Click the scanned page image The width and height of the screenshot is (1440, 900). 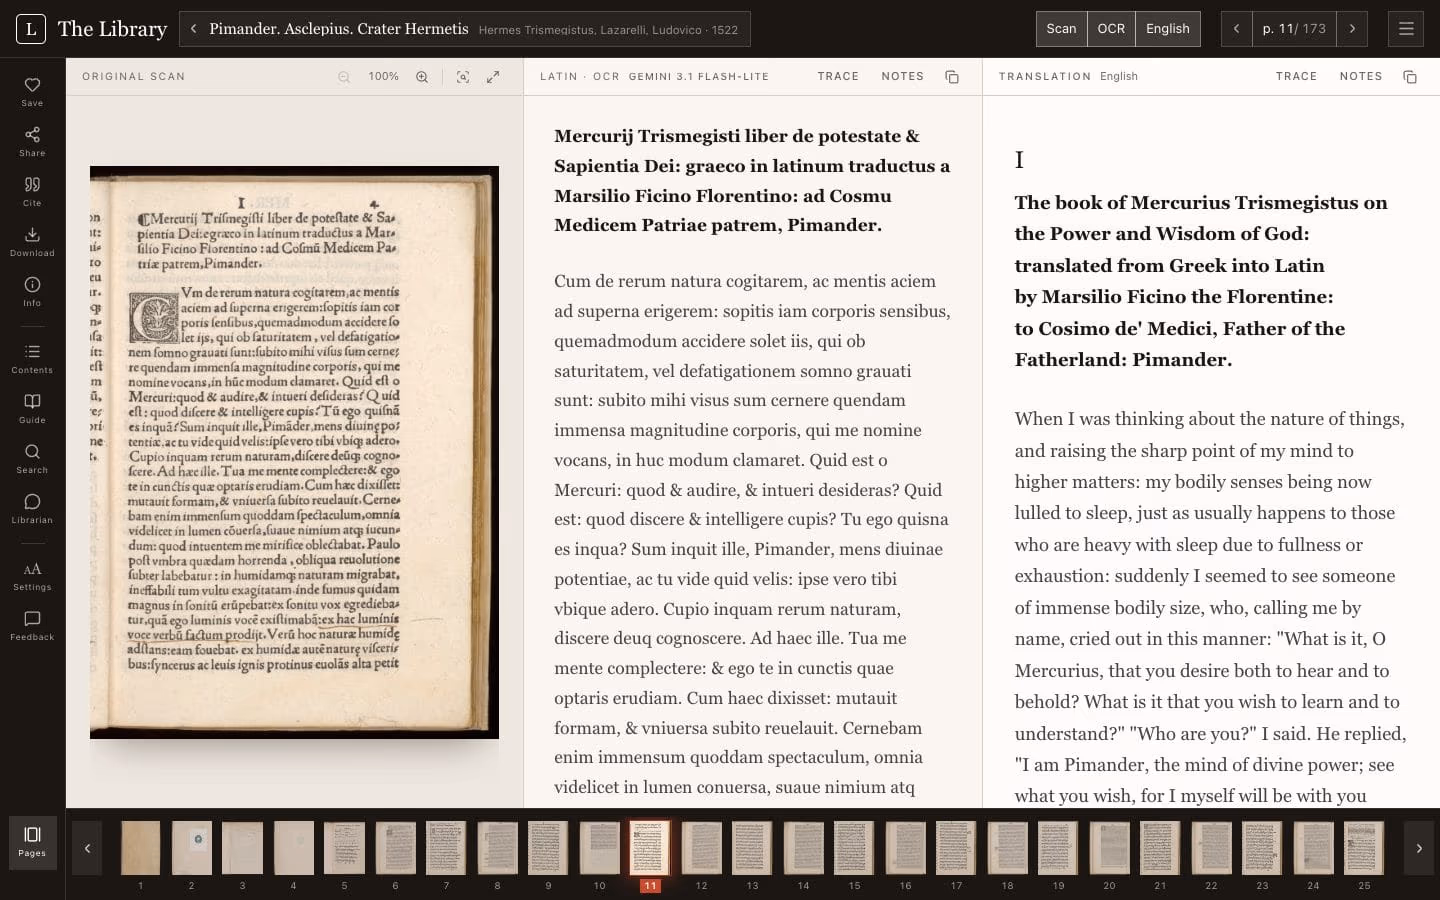(294, 452)
